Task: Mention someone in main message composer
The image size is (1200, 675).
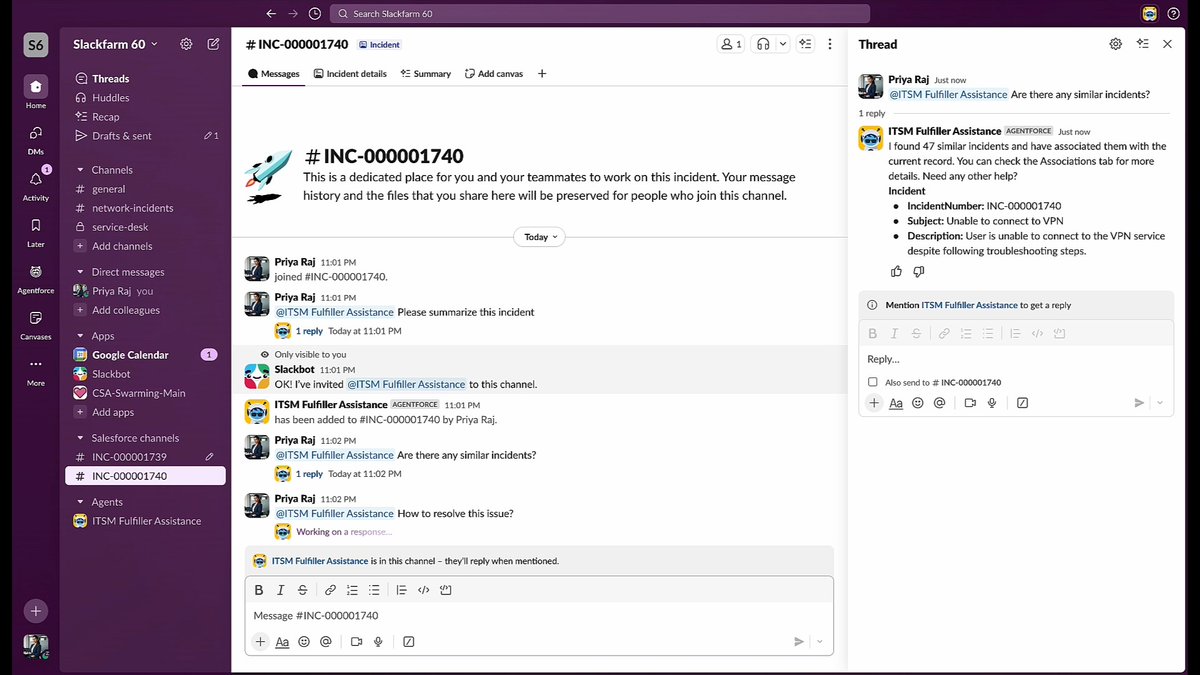Action: pyautogui.click(x=326, y=642)
